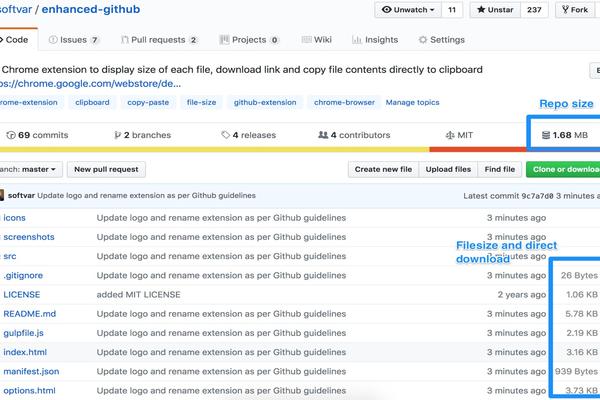The image size is (600, 400).
Task: Click the yellow language bar segment
Action: tap(215, 149)
